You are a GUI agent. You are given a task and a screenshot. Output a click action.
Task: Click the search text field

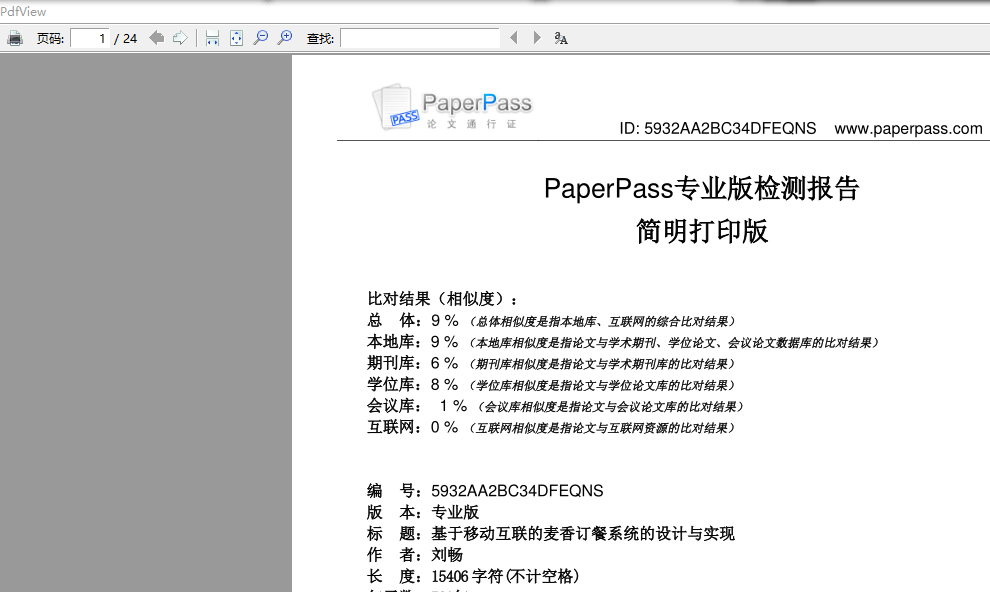420,38
